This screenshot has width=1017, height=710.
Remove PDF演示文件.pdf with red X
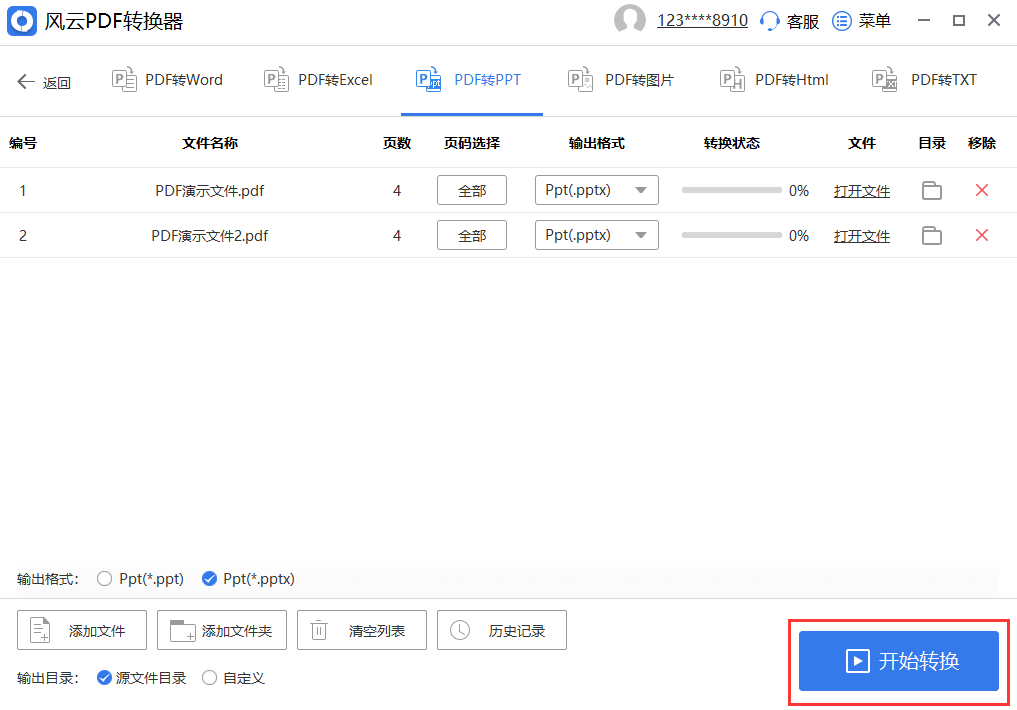pos(982,190)
